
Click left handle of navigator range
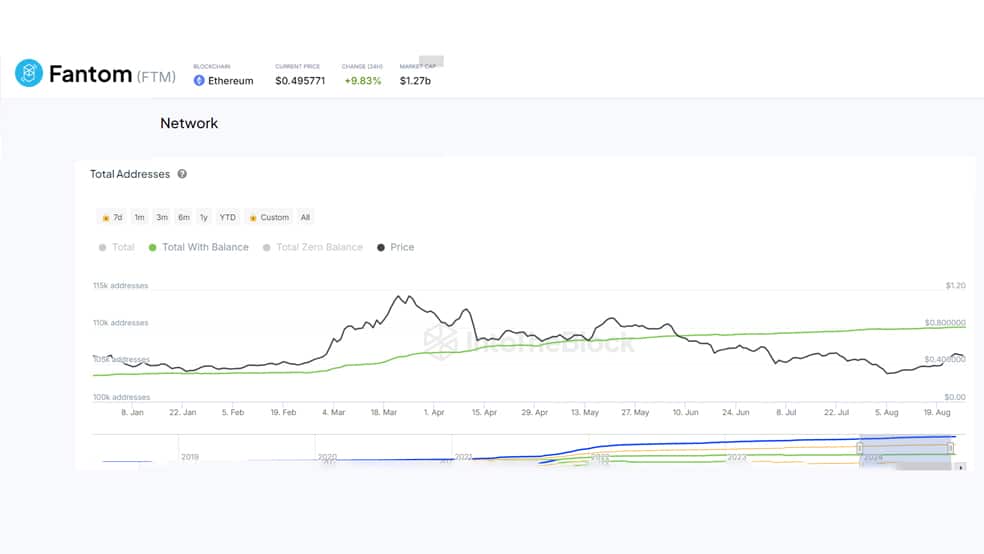click(x=860, y=448)
